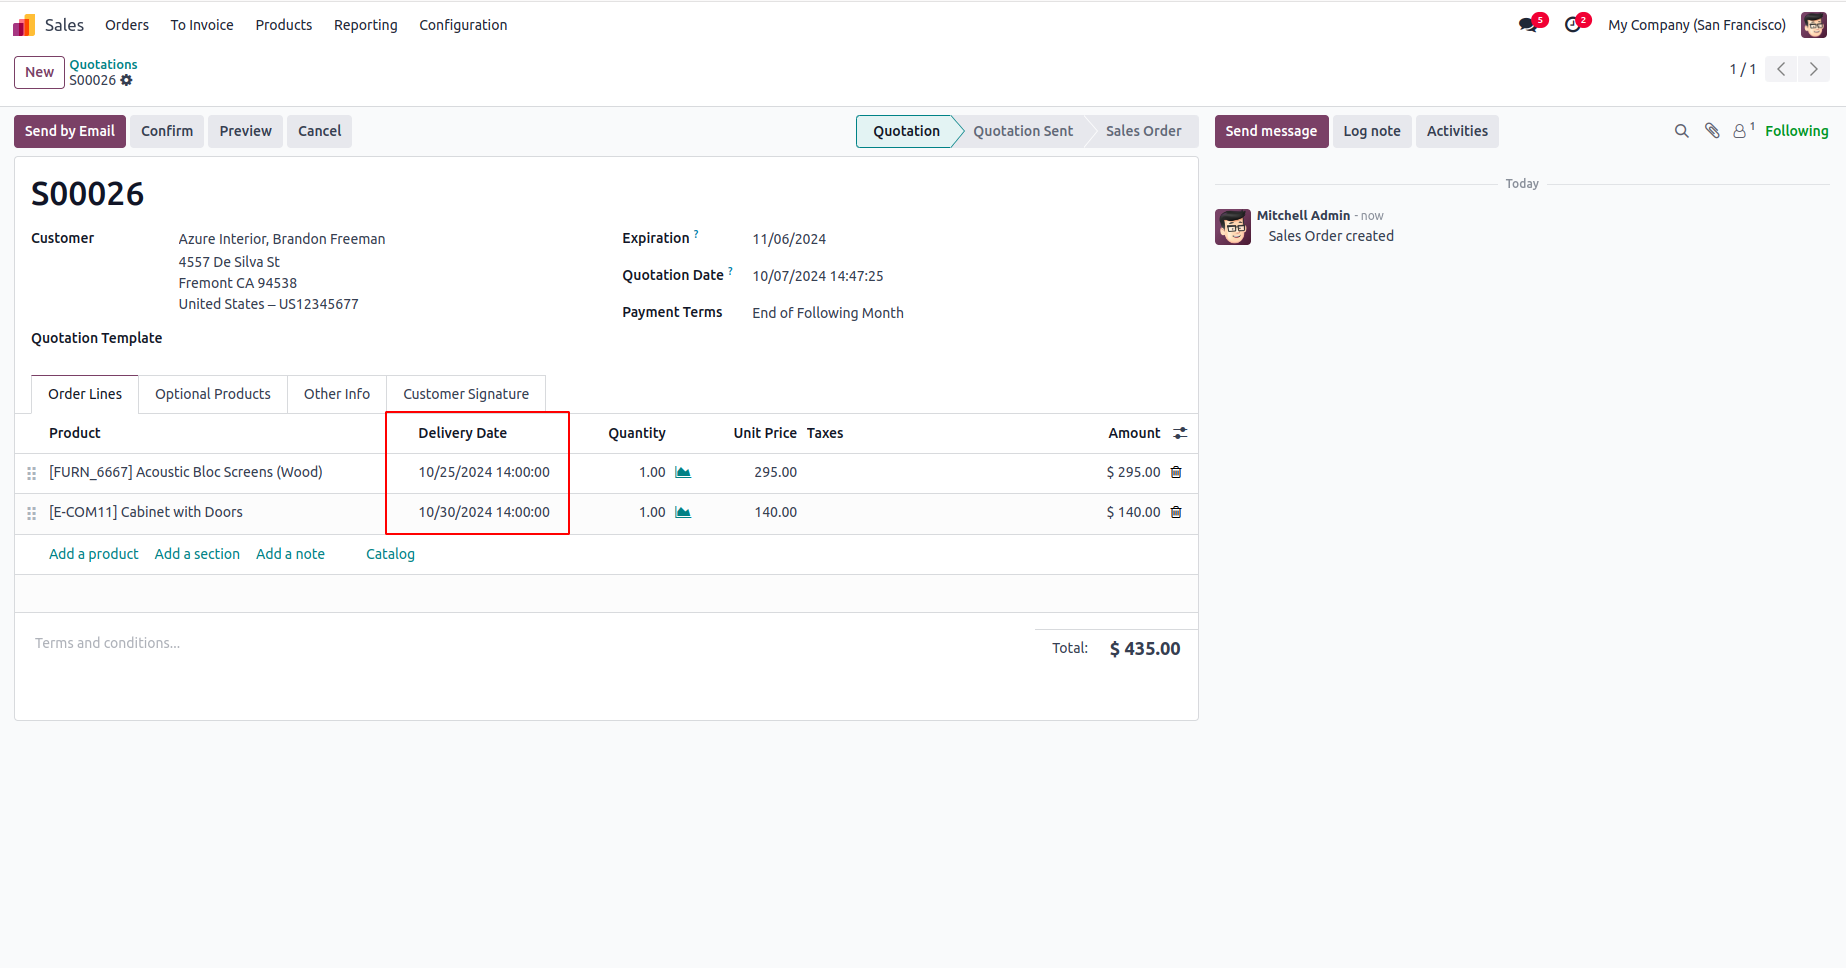Toggle the Following subscription status
Image resolution: width=1846 pixels, height=968 pixels.
(x=1796, y=131)
